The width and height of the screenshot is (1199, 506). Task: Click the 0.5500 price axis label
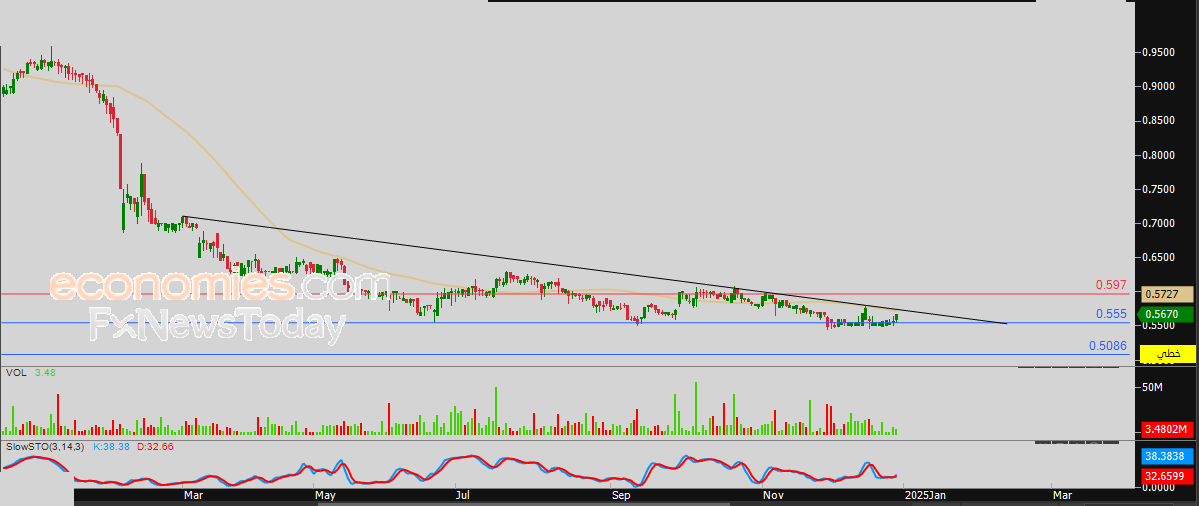pos(1159,326)
